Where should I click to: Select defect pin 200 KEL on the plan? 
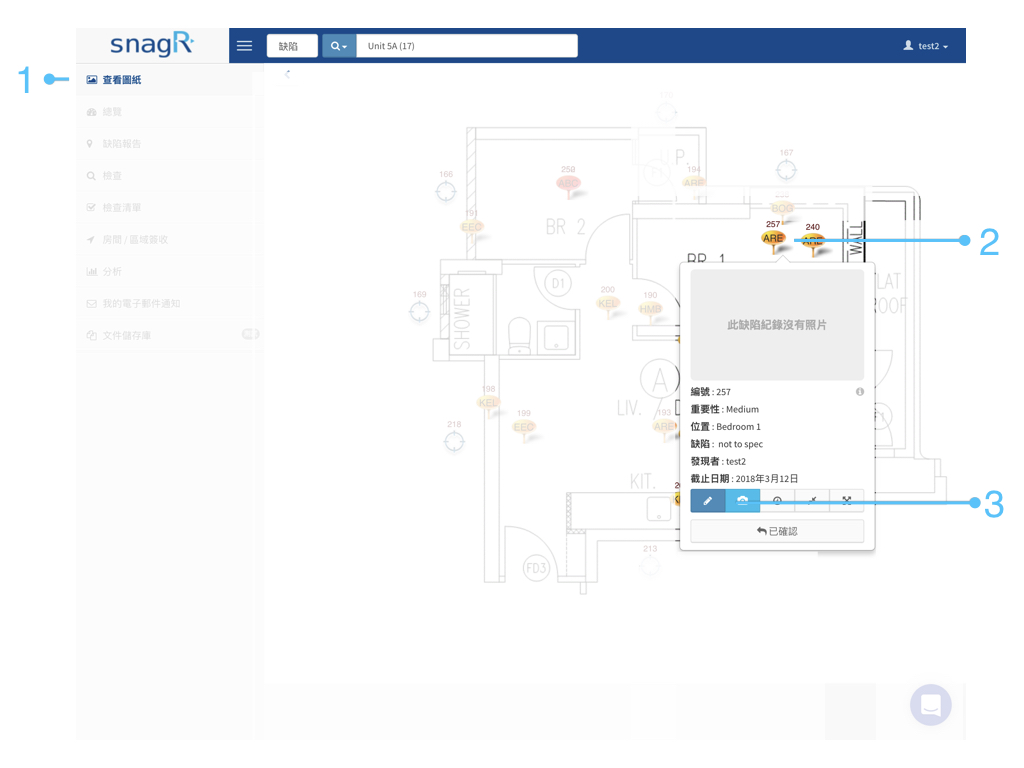tap(607, 303)
